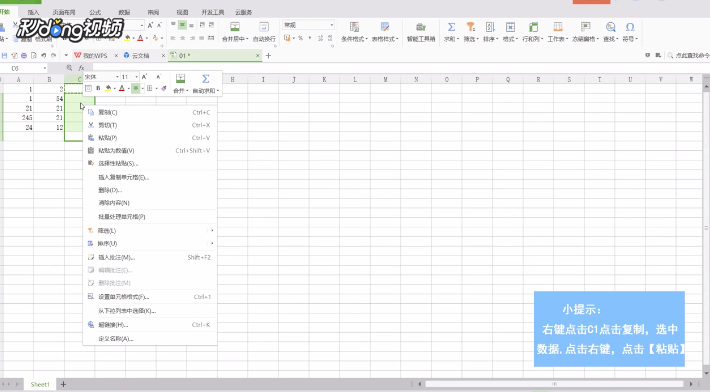Viewport: 710px width, 392px height.
Task: Select Cut (剪切) from the context menu
Action: tap(149, 125)
